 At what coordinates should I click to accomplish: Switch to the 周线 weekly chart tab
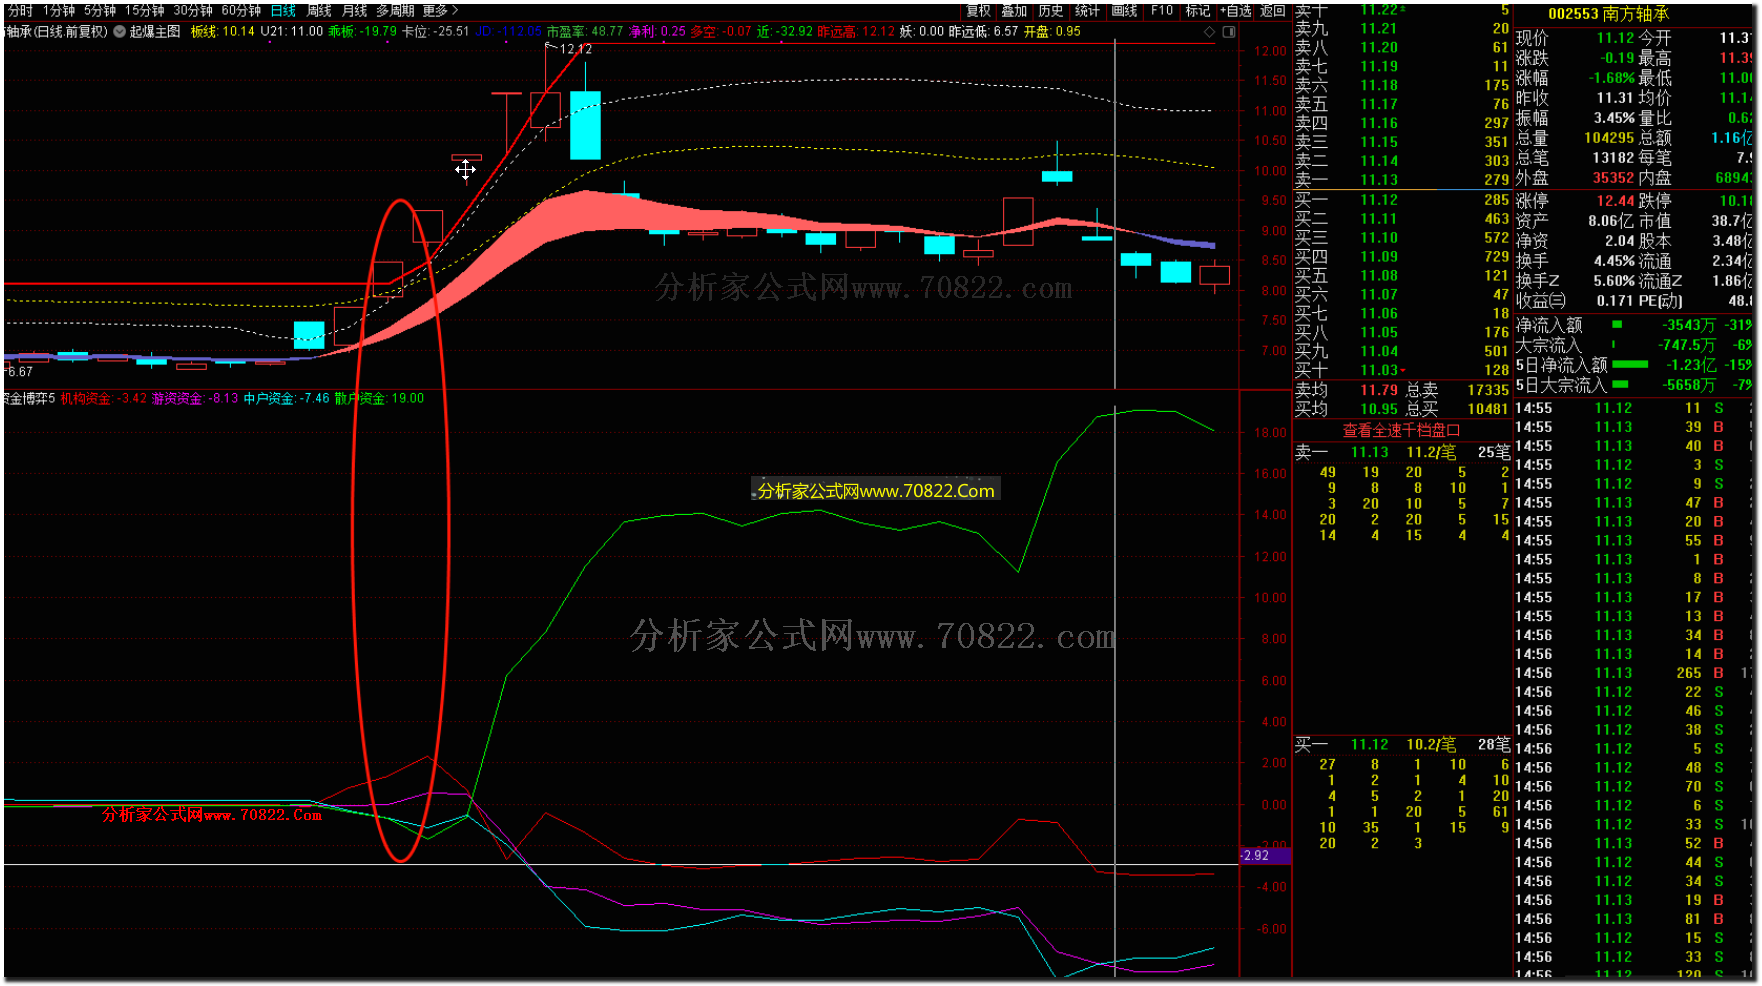tap(319, 11)
